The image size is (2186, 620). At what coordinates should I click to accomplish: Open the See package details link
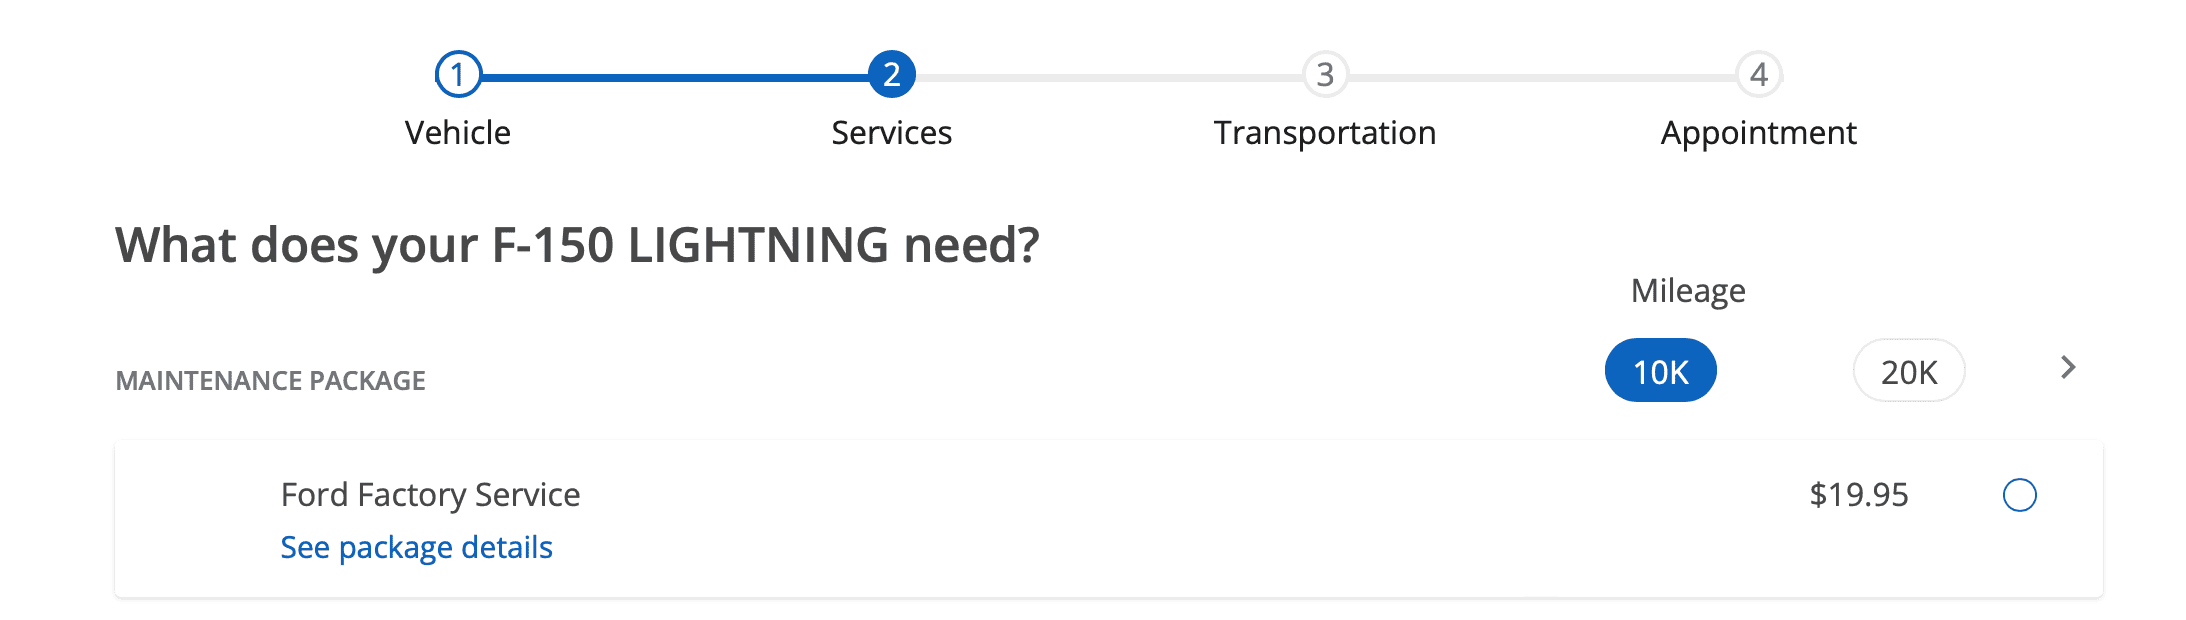[416, 548]
